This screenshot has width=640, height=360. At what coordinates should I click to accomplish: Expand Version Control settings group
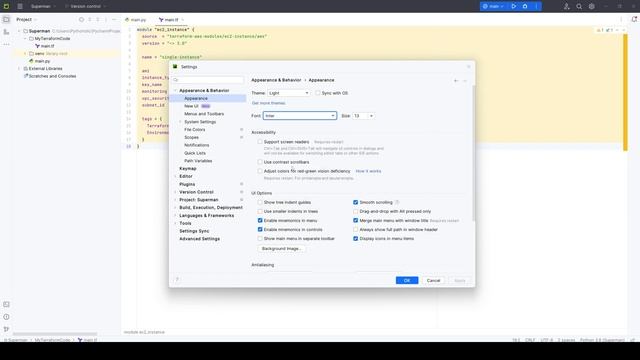[x=176, y=192]
